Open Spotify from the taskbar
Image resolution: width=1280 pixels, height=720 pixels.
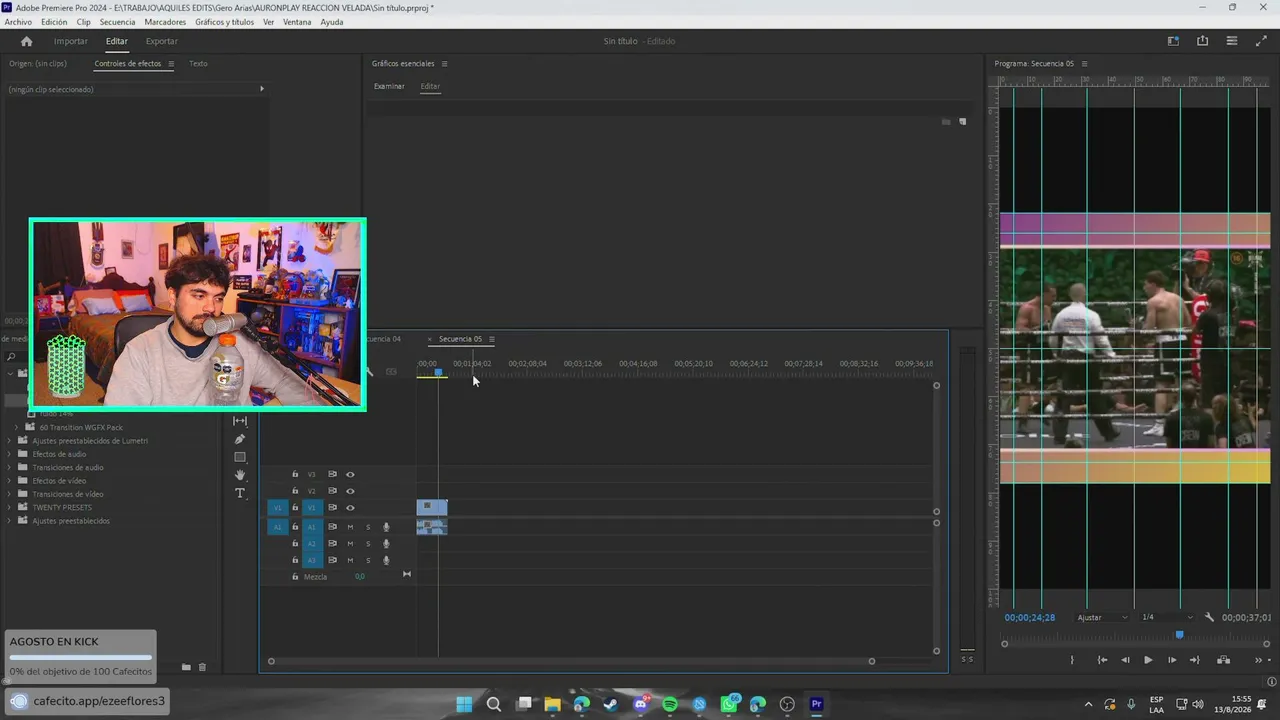coord(670,704)
